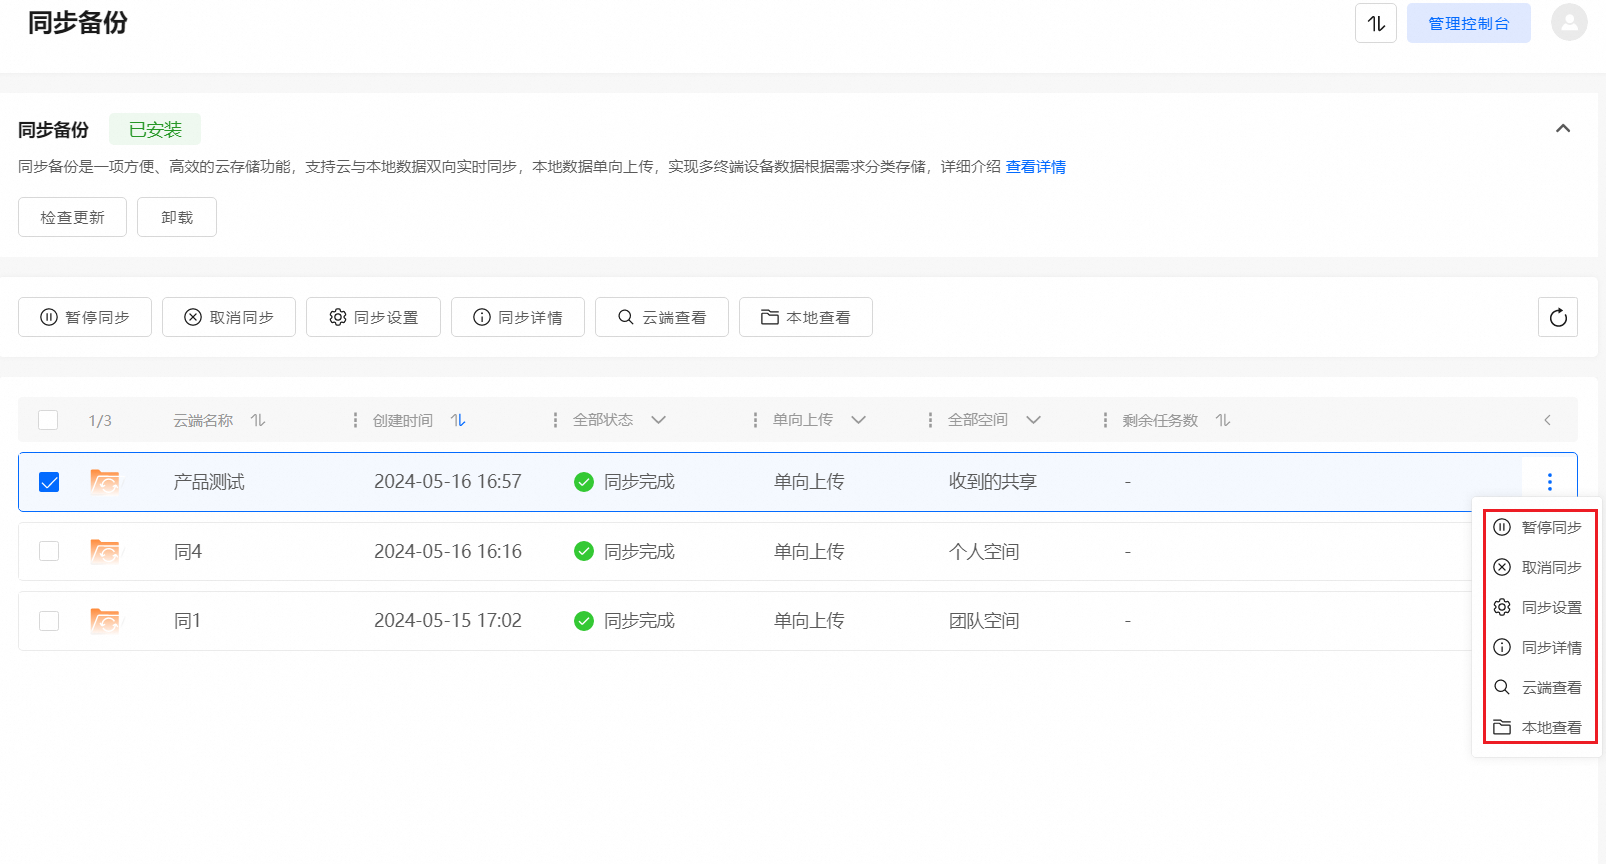Click the date 2024-05-16 16:16
The height and width of the screenshot is (864, 1606).
448,551
